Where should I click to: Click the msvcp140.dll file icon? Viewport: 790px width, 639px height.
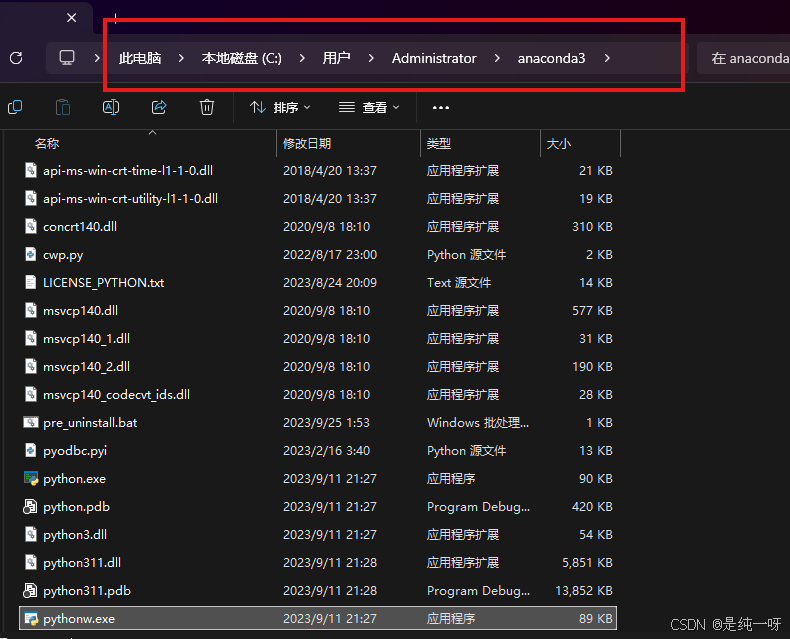pos(31,310)
